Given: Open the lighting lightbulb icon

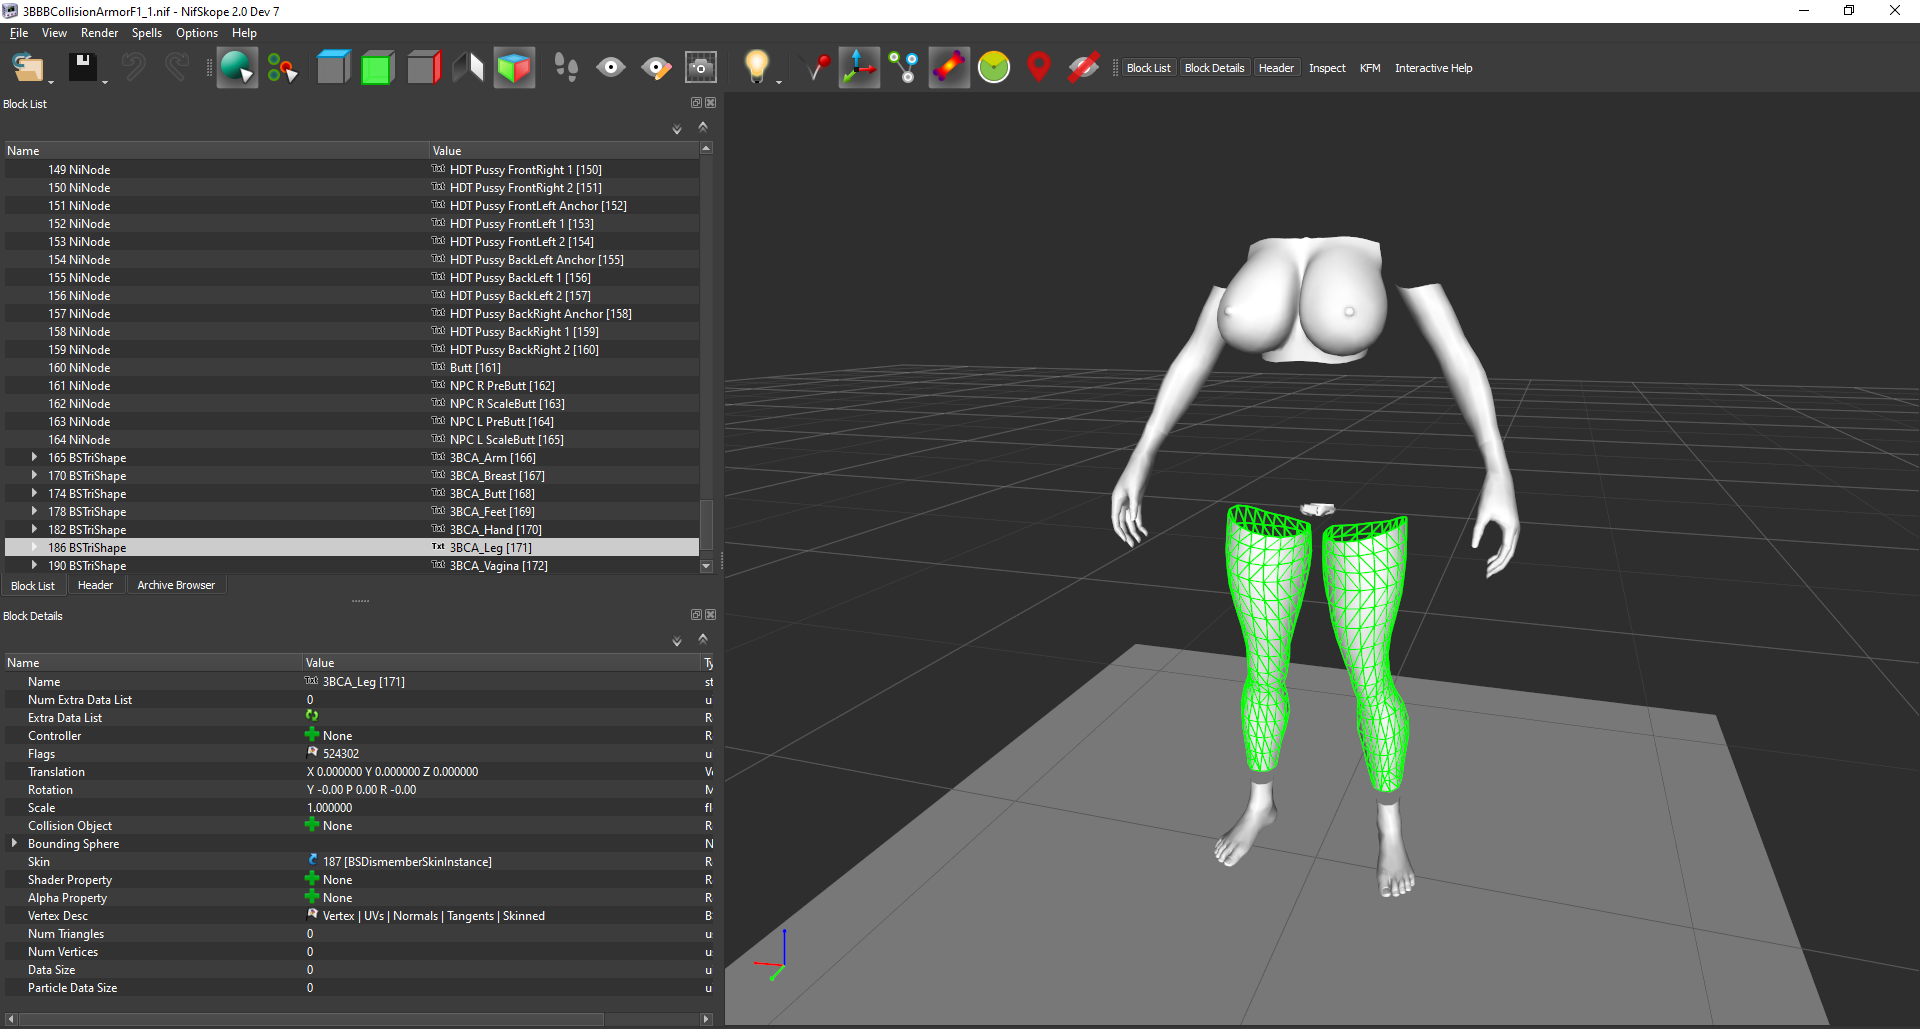Looking at the screenshot, I should tap(757, 67).
